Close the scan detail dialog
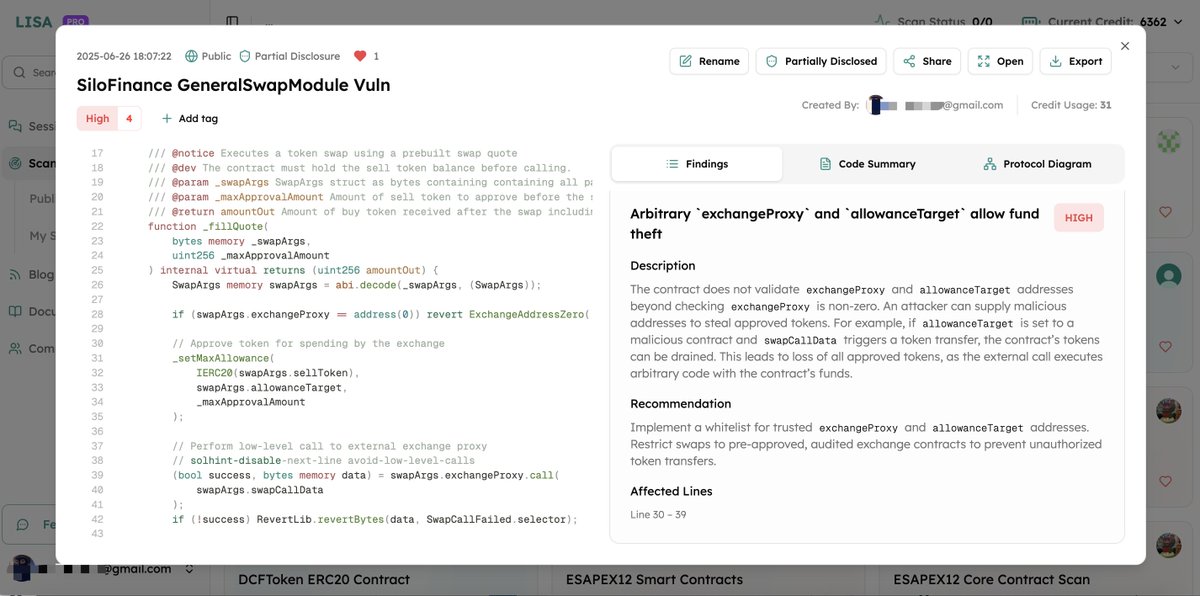Screen dimensions: 1200x596 pos(1125,46)
